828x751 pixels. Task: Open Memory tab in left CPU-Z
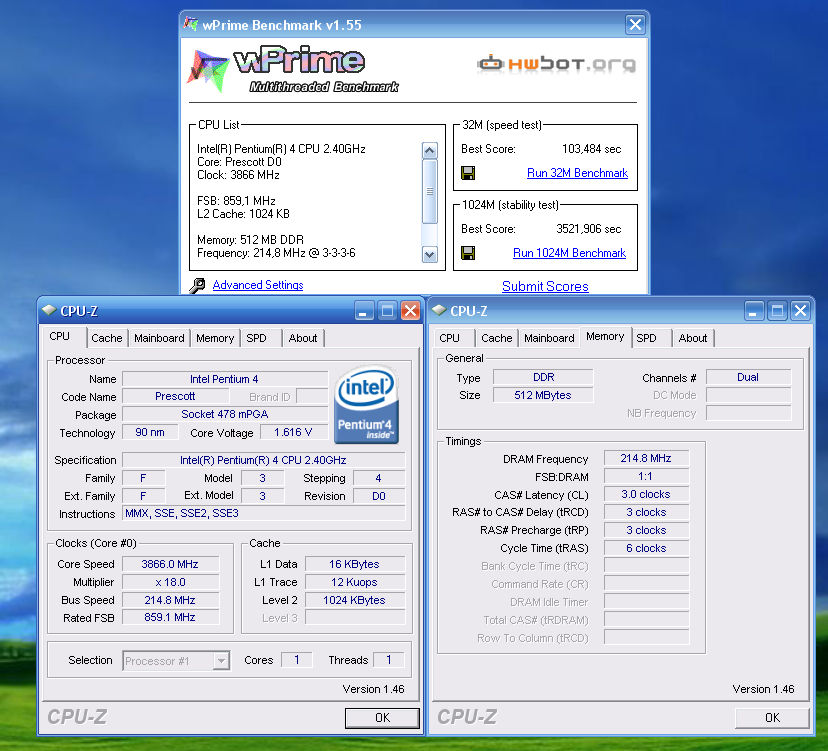coord(215,338)
